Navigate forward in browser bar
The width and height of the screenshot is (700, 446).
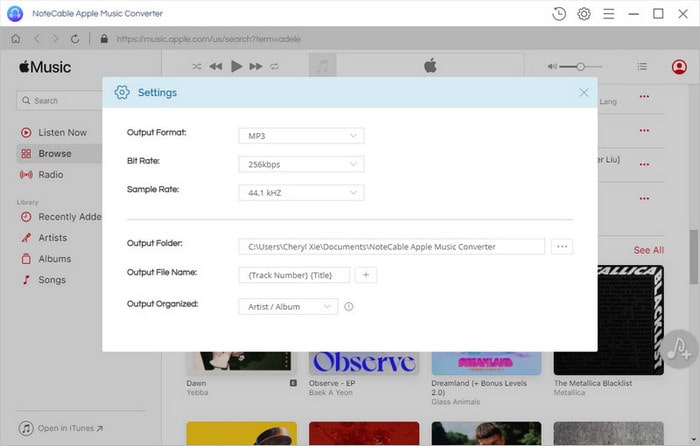tap(55, 39)
